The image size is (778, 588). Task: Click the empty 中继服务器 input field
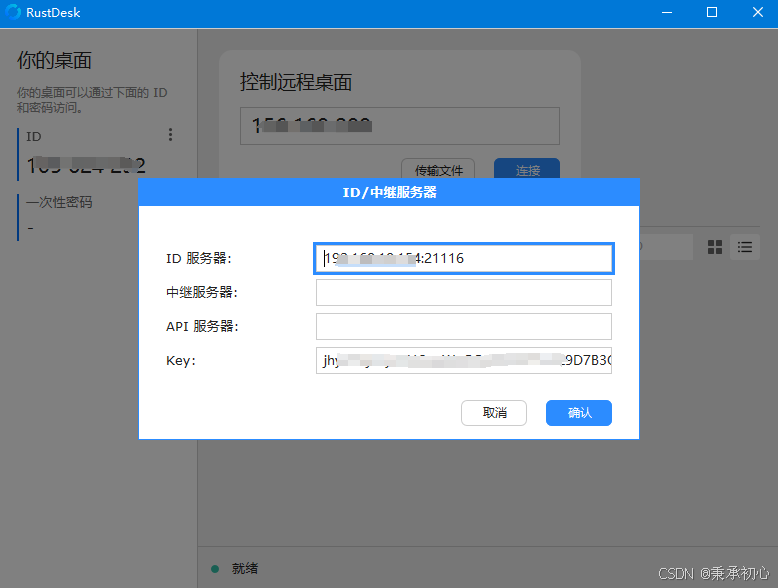point(463,292)
